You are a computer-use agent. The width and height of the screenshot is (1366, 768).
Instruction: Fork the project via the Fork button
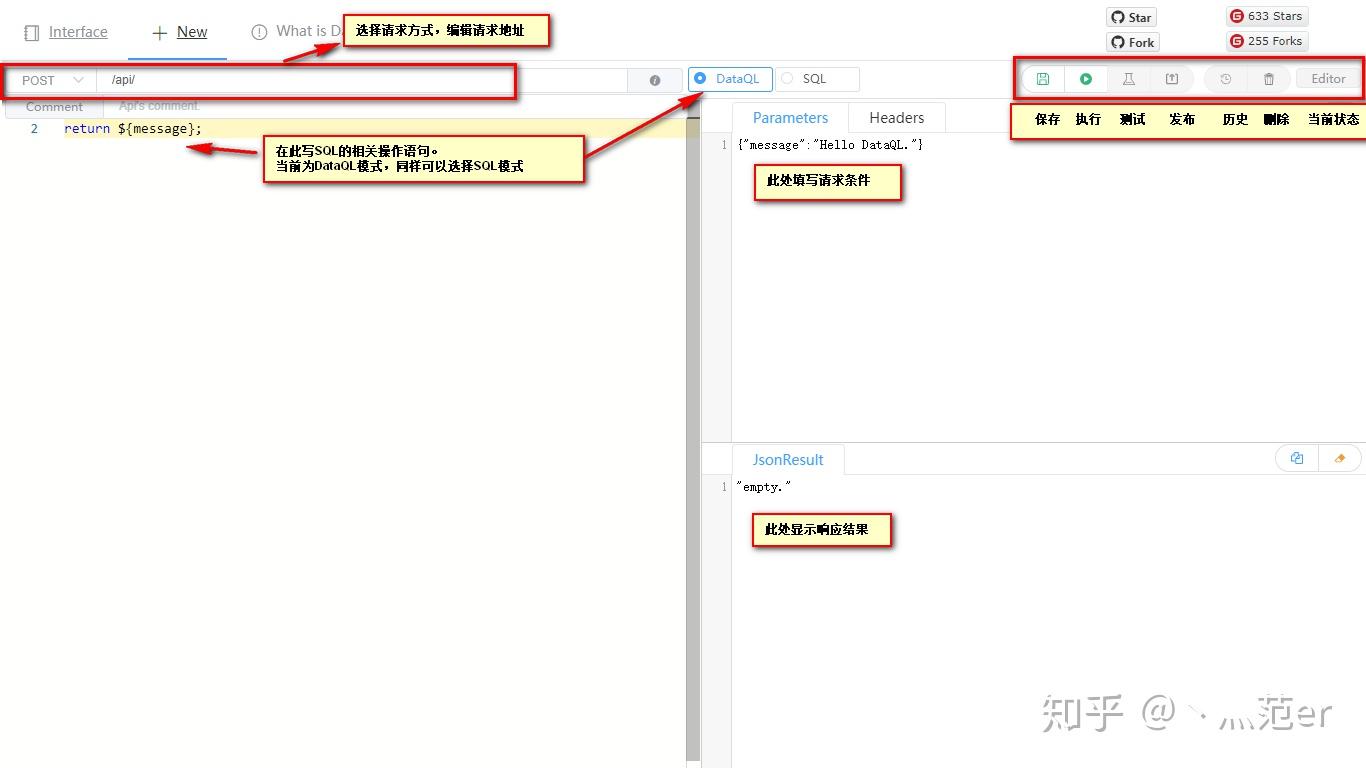(1131, 42)
